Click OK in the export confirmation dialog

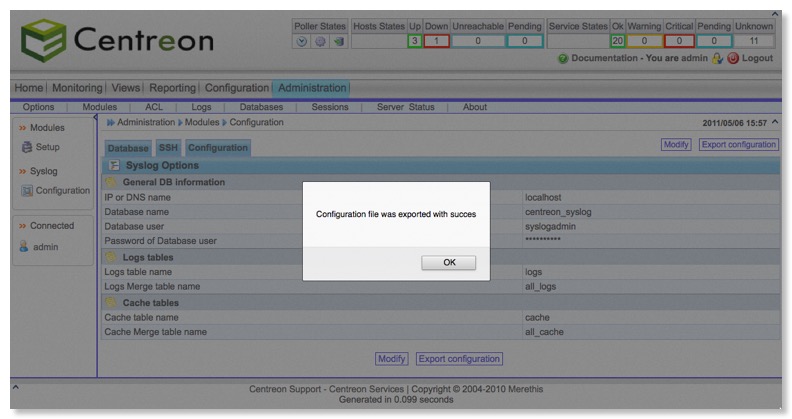[448, 262]
